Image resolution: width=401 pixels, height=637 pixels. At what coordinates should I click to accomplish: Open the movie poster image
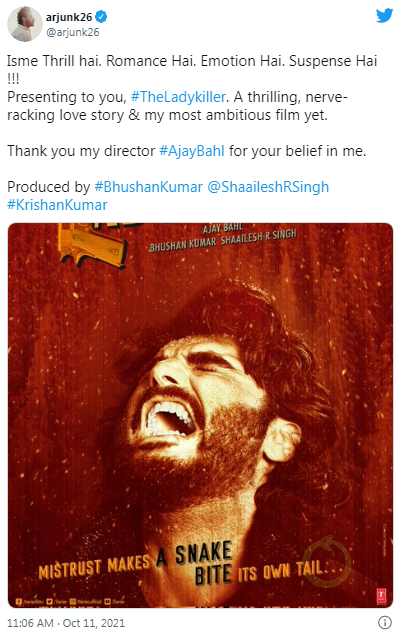pyautogui.click(x=200, y=415)
